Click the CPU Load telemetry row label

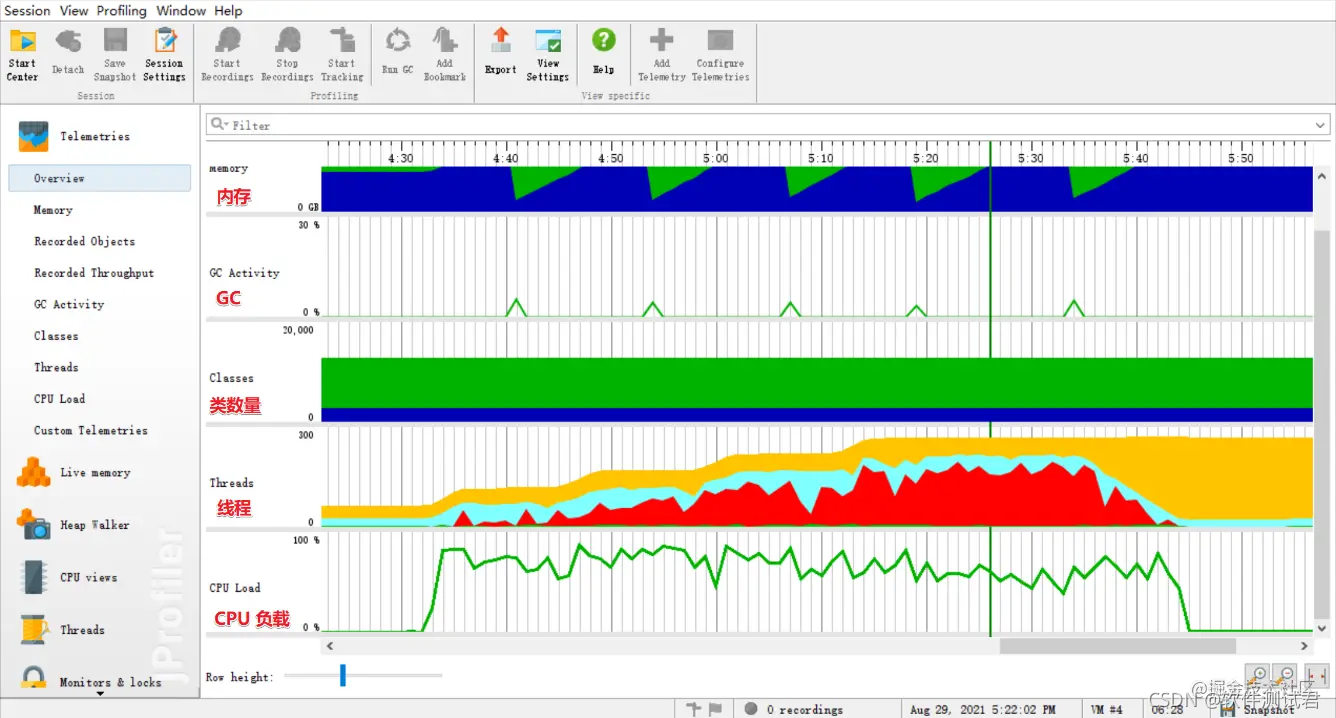click(x=235, y=588)
